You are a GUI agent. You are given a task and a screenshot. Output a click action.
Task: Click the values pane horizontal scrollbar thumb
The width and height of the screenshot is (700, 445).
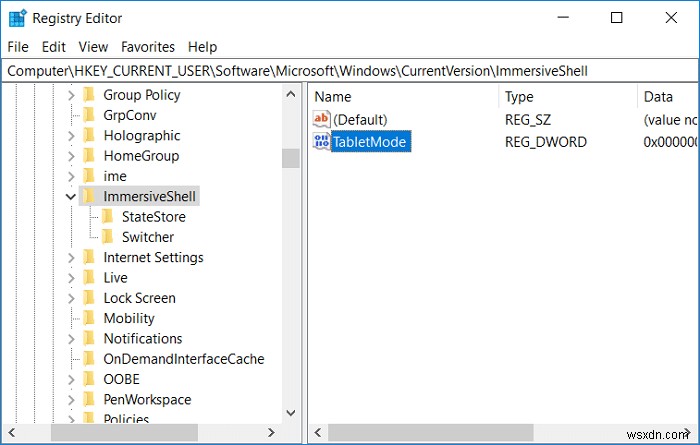pos(431,433)
